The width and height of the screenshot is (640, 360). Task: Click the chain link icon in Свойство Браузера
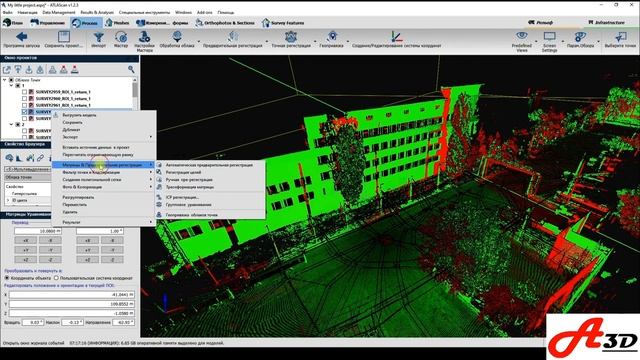(x=40, y=158)
